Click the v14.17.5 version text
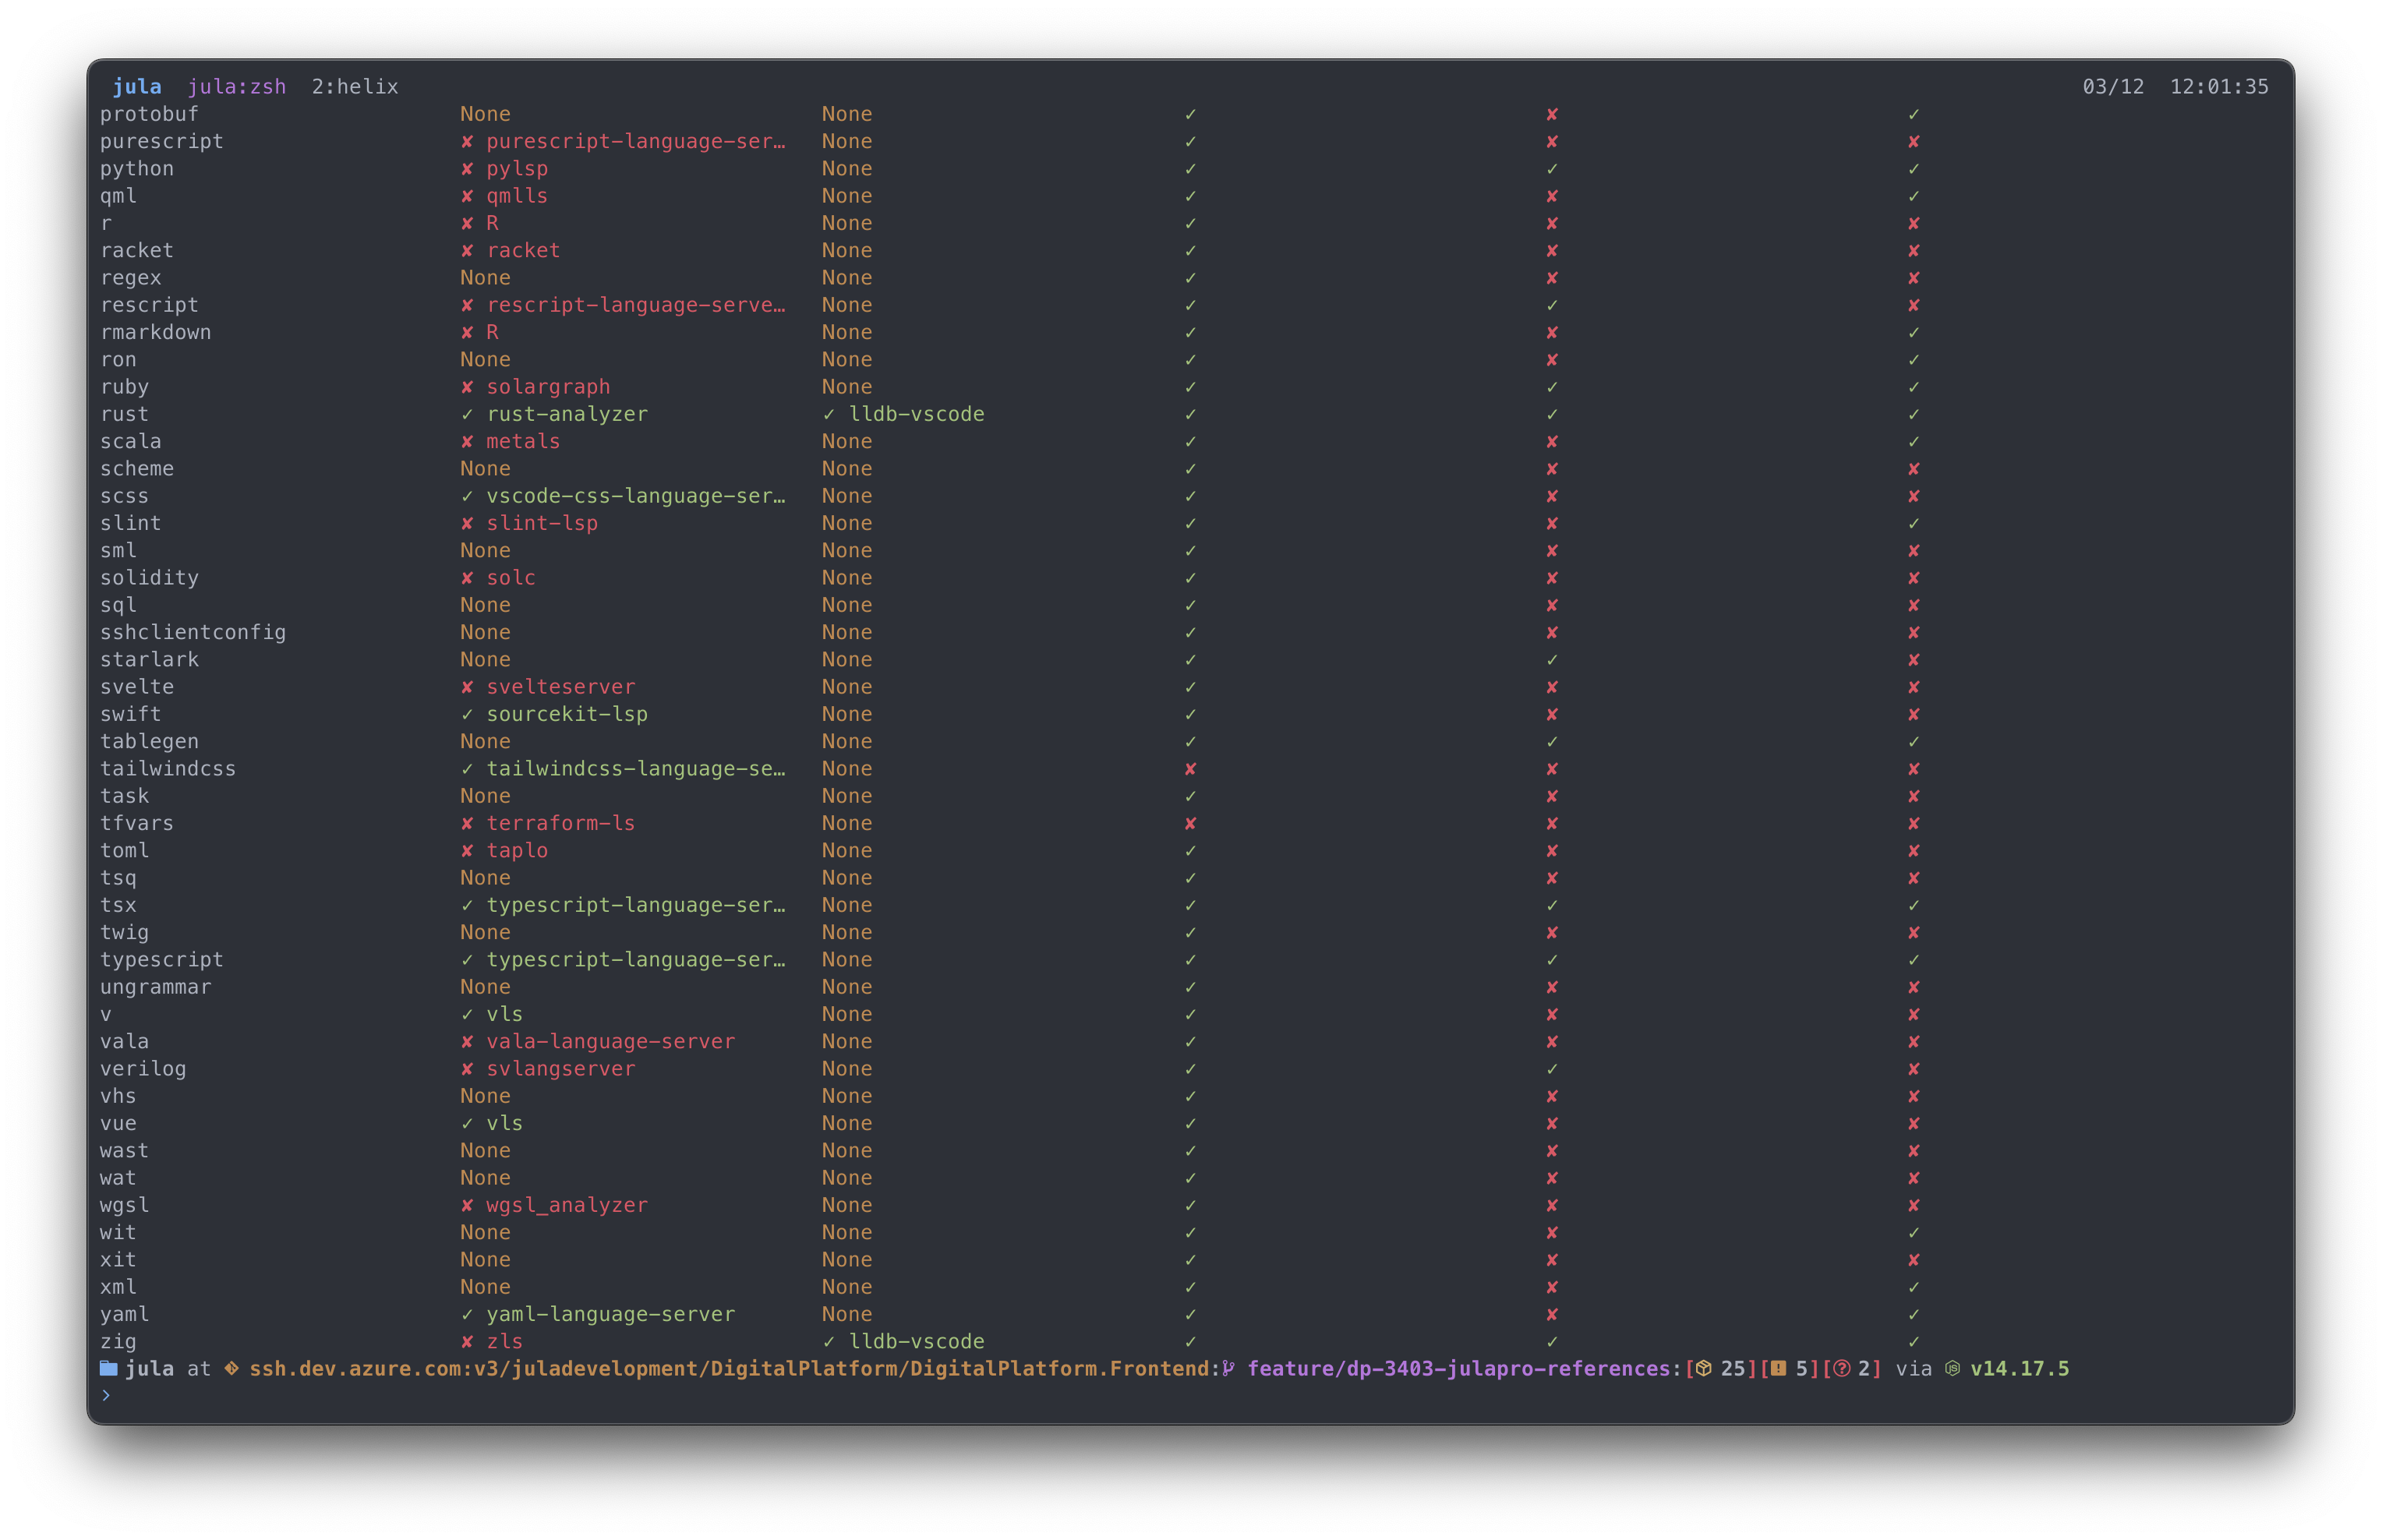Viewport: 2382px width, 1540px height. [x=2019, y=1368]
